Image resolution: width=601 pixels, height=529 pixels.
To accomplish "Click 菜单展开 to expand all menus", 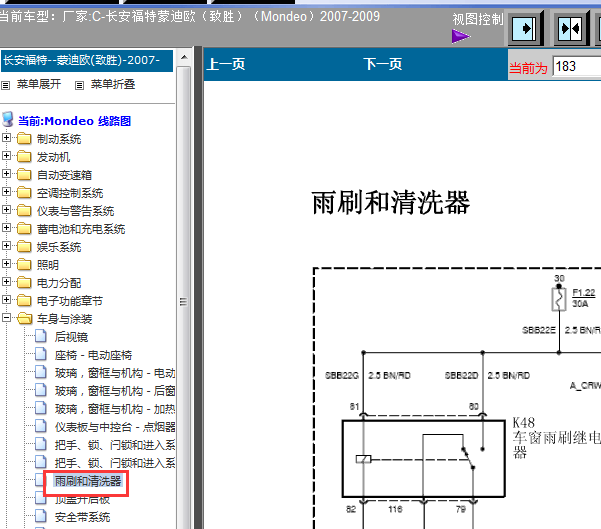I will click(x=39, y=84).
